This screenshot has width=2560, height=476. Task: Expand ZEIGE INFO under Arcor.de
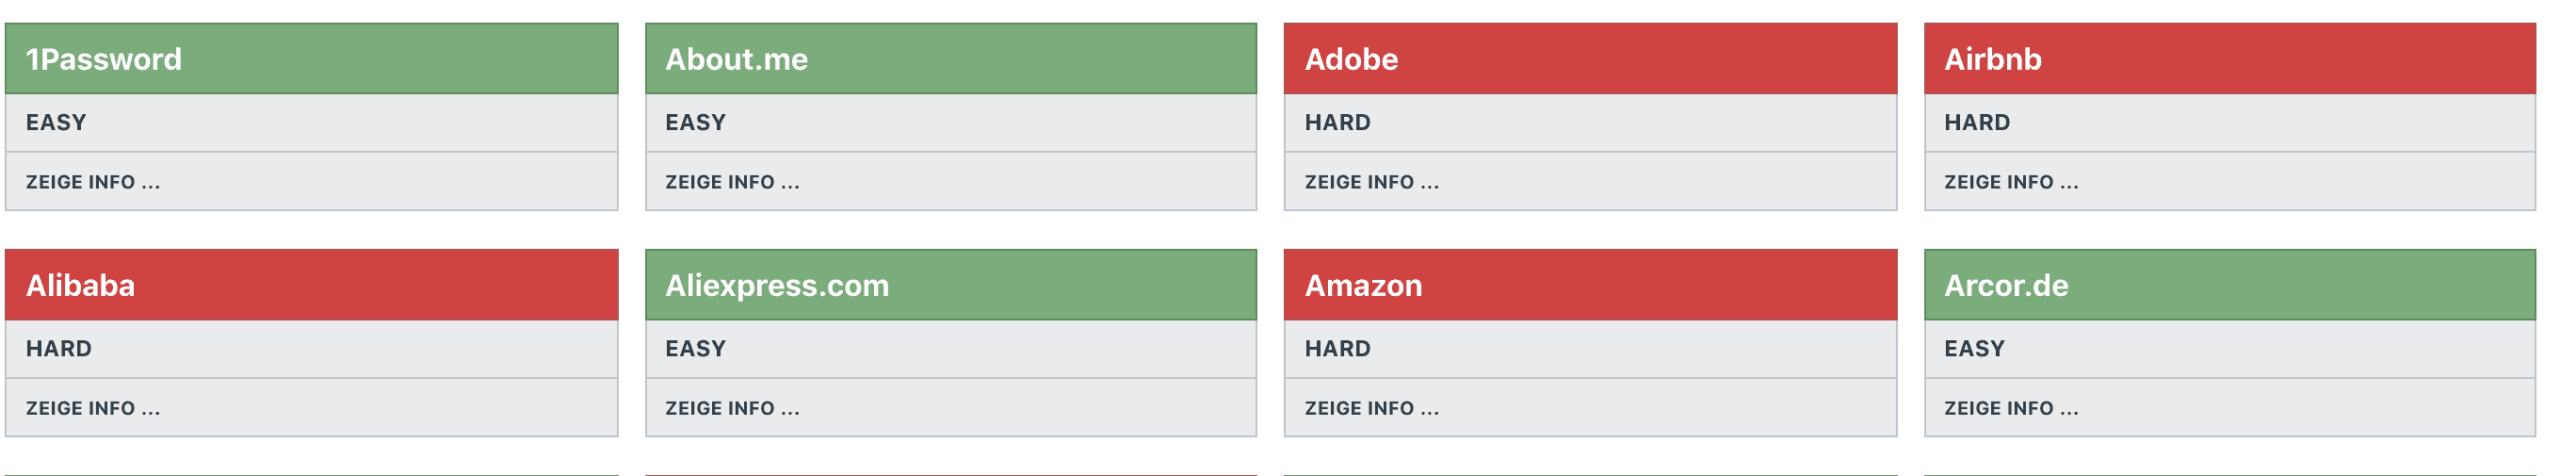2010,408
